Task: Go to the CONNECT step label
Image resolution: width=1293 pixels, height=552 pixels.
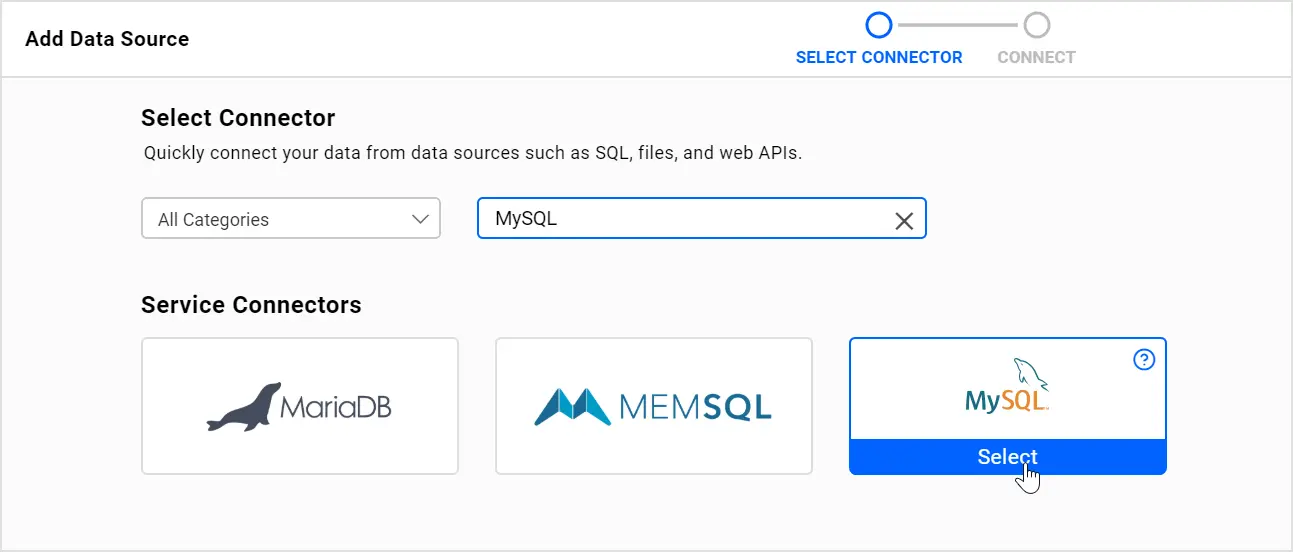Action: (1036, 58)
